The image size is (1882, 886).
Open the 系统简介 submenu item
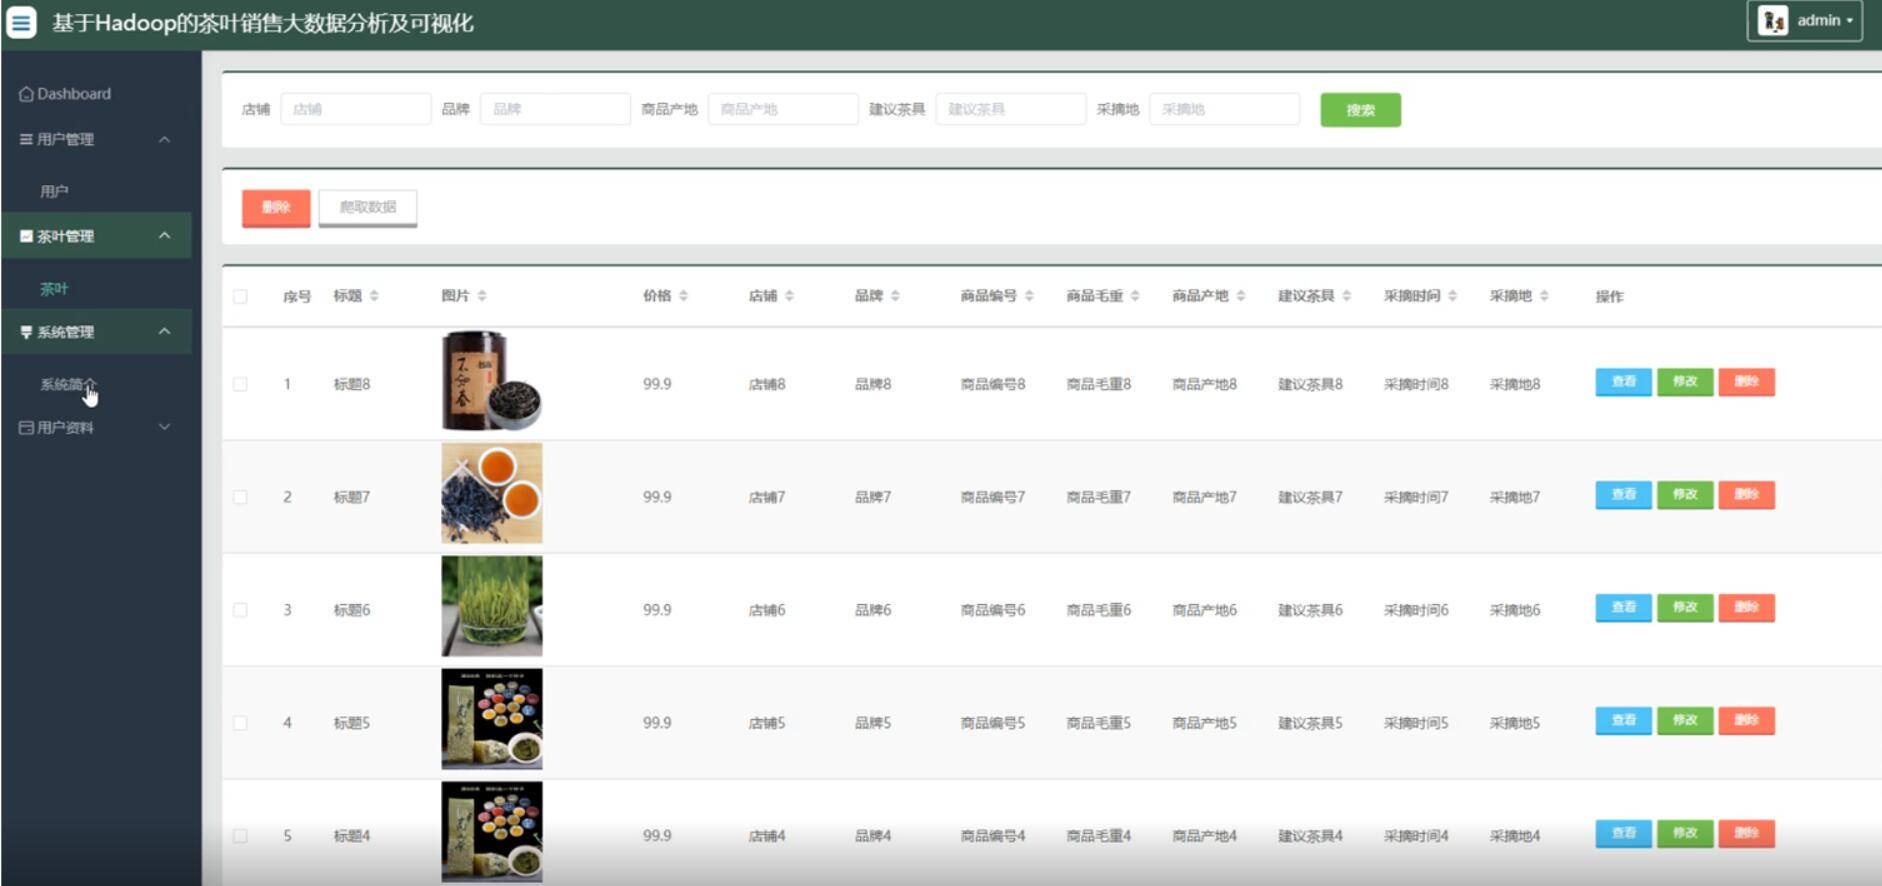point(68,384)
